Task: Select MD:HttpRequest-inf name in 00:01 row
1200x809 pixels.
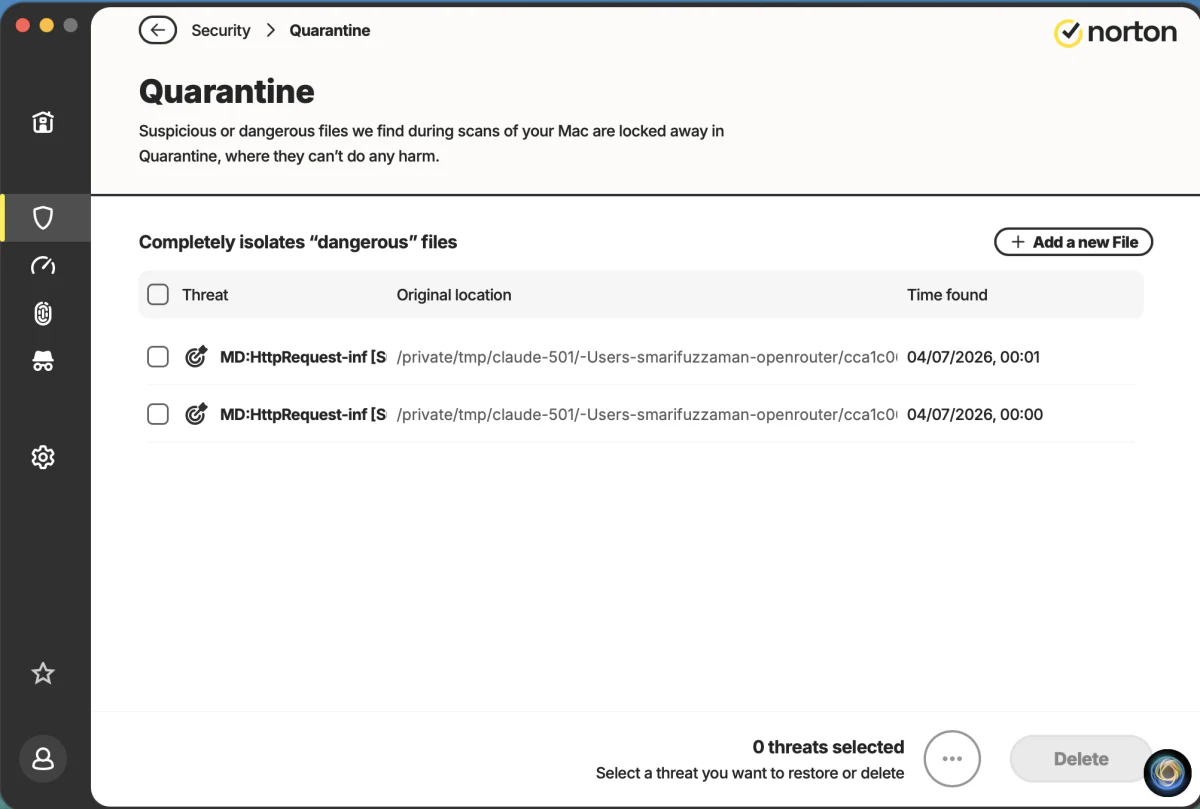Action: pos(303,357)
